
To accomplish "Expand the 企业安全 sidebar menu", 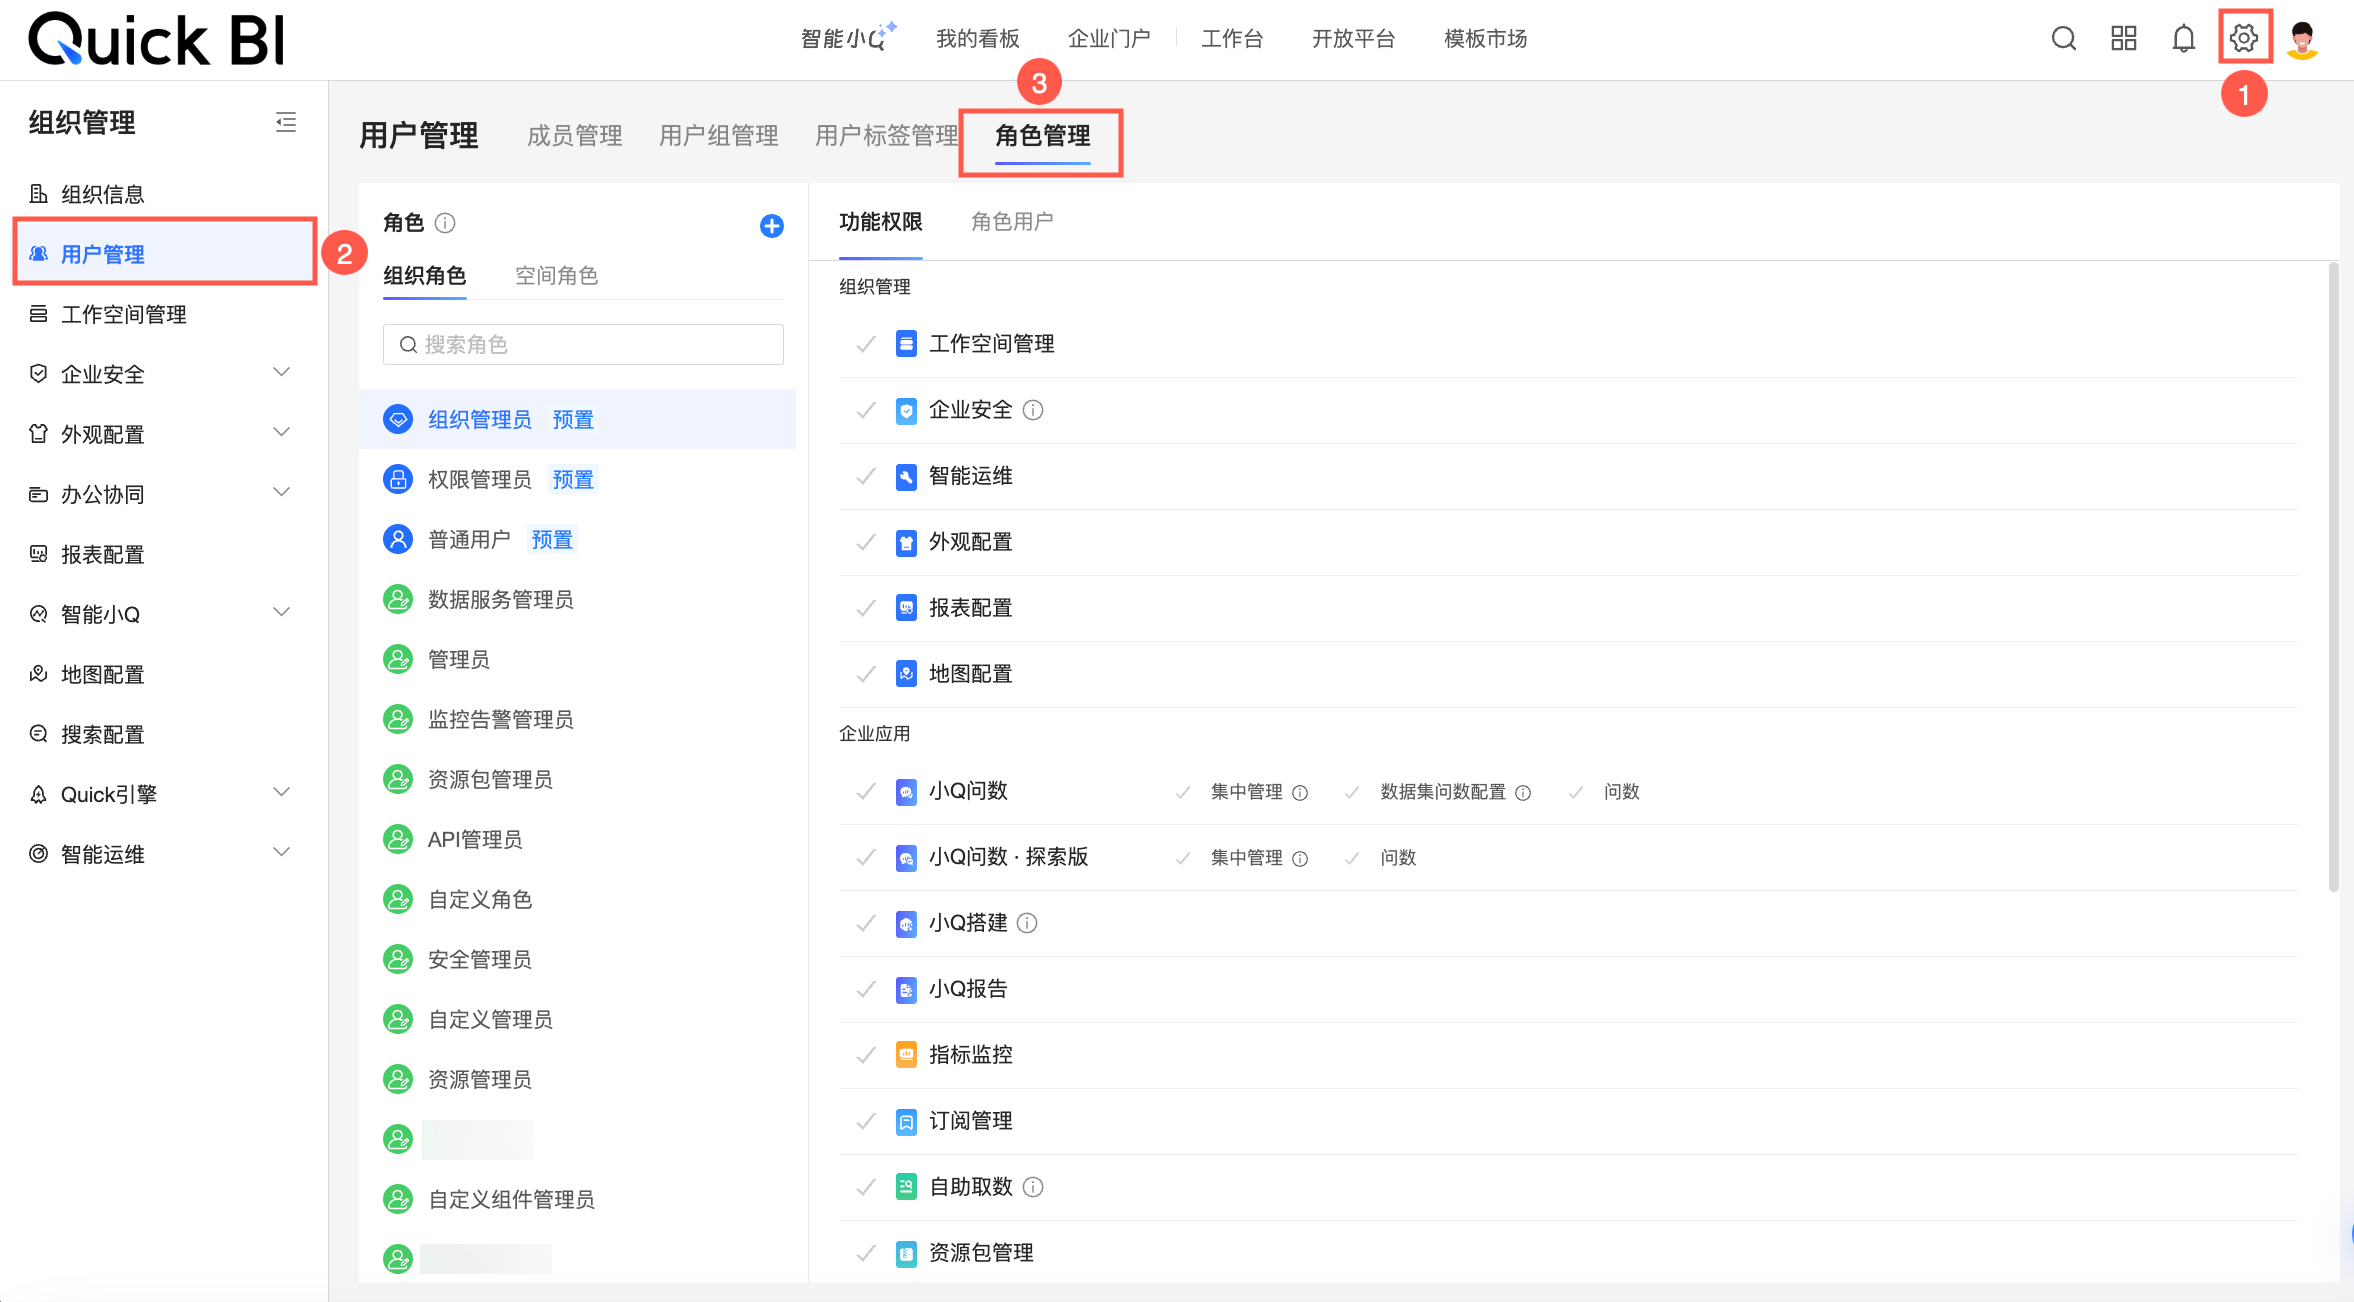I will tap(282, 373).
